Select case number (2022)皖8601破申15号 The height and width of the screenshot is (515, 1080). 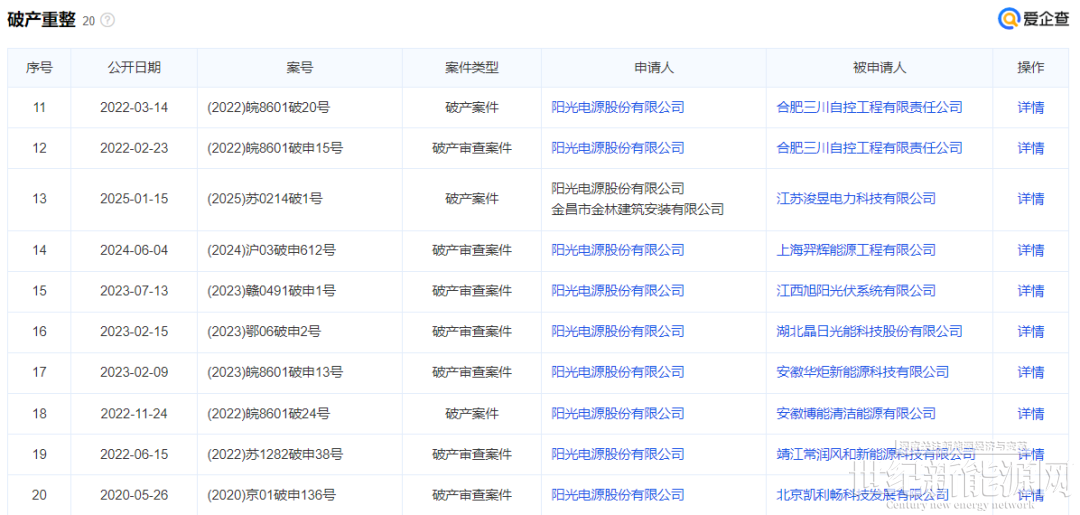275,148
